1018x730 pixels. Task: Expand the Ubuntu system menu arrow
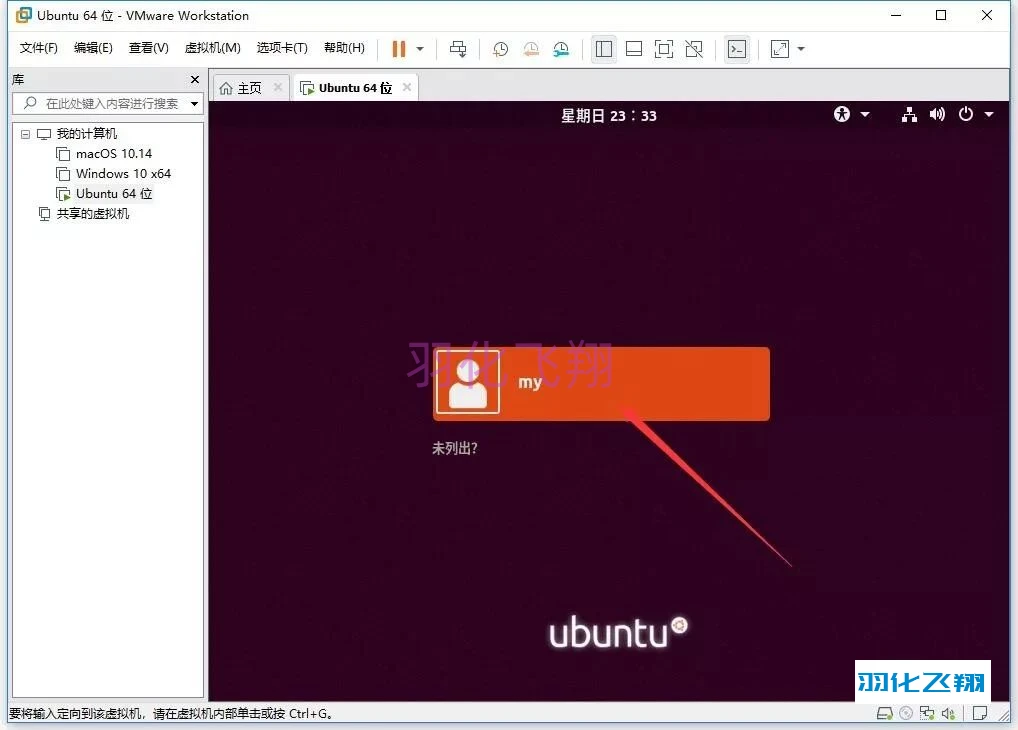pos(989,114)
